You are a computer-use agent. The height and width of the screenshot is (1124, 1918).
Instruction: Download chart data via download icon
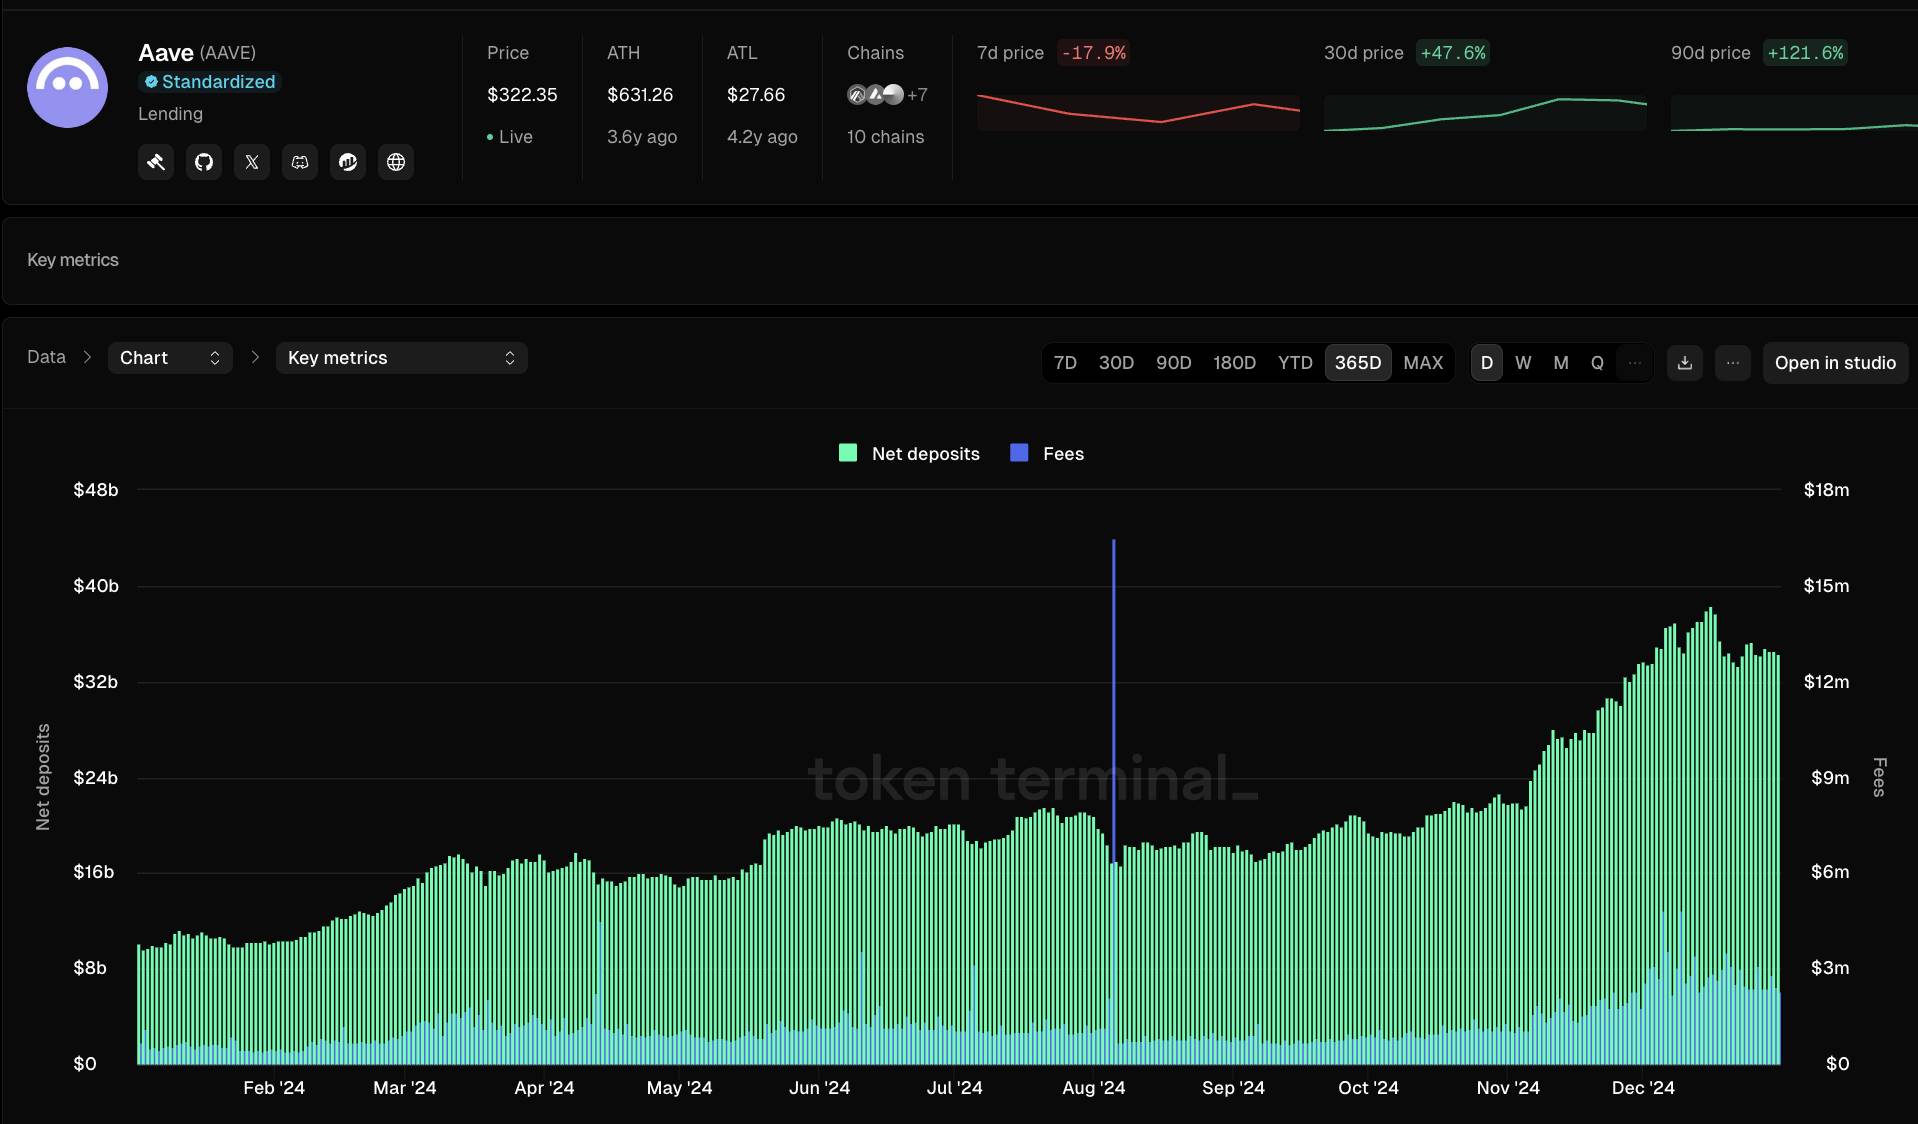(x=1685, y=363)
